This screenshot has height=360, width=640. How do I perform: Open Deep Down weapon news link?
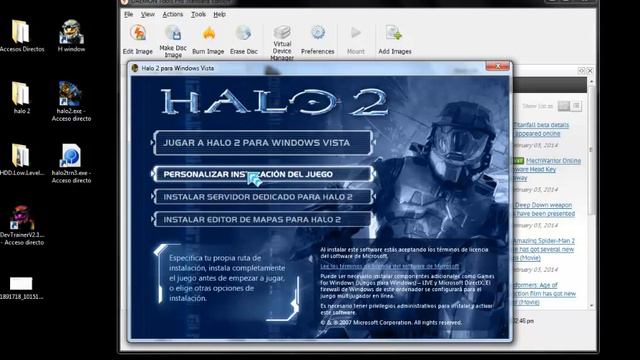pyautogui.click(x=544, y=209)
